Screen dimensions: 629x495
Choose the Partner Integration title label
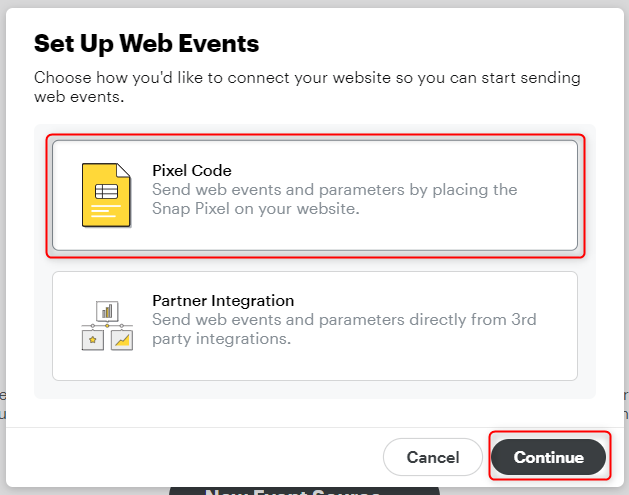click(x=223, y=300)
